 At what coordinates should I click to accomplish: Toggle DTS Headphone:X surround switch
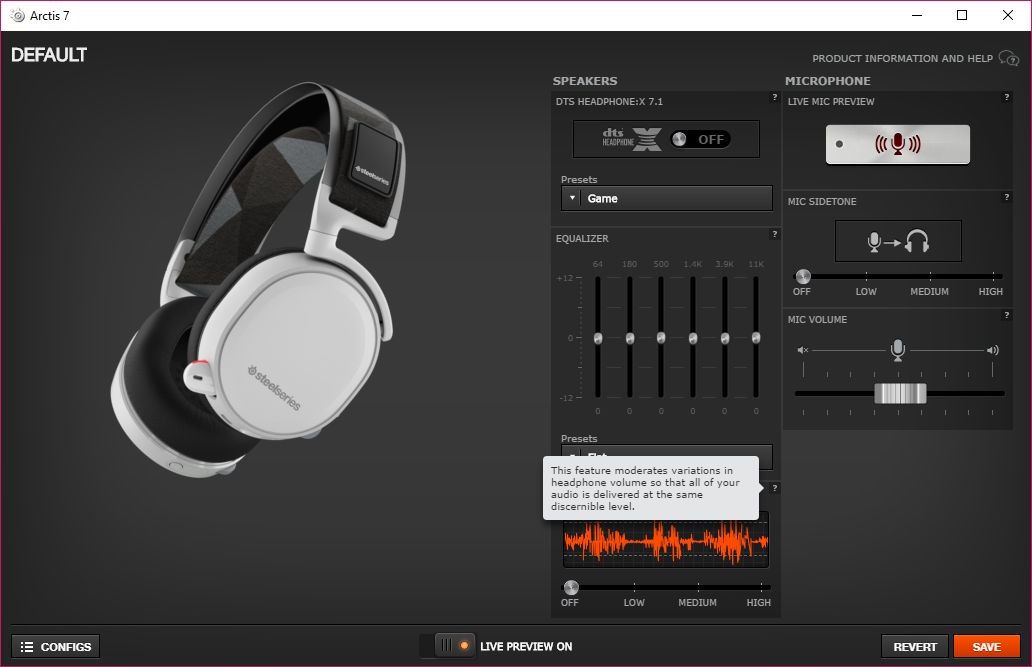[700, 139]
